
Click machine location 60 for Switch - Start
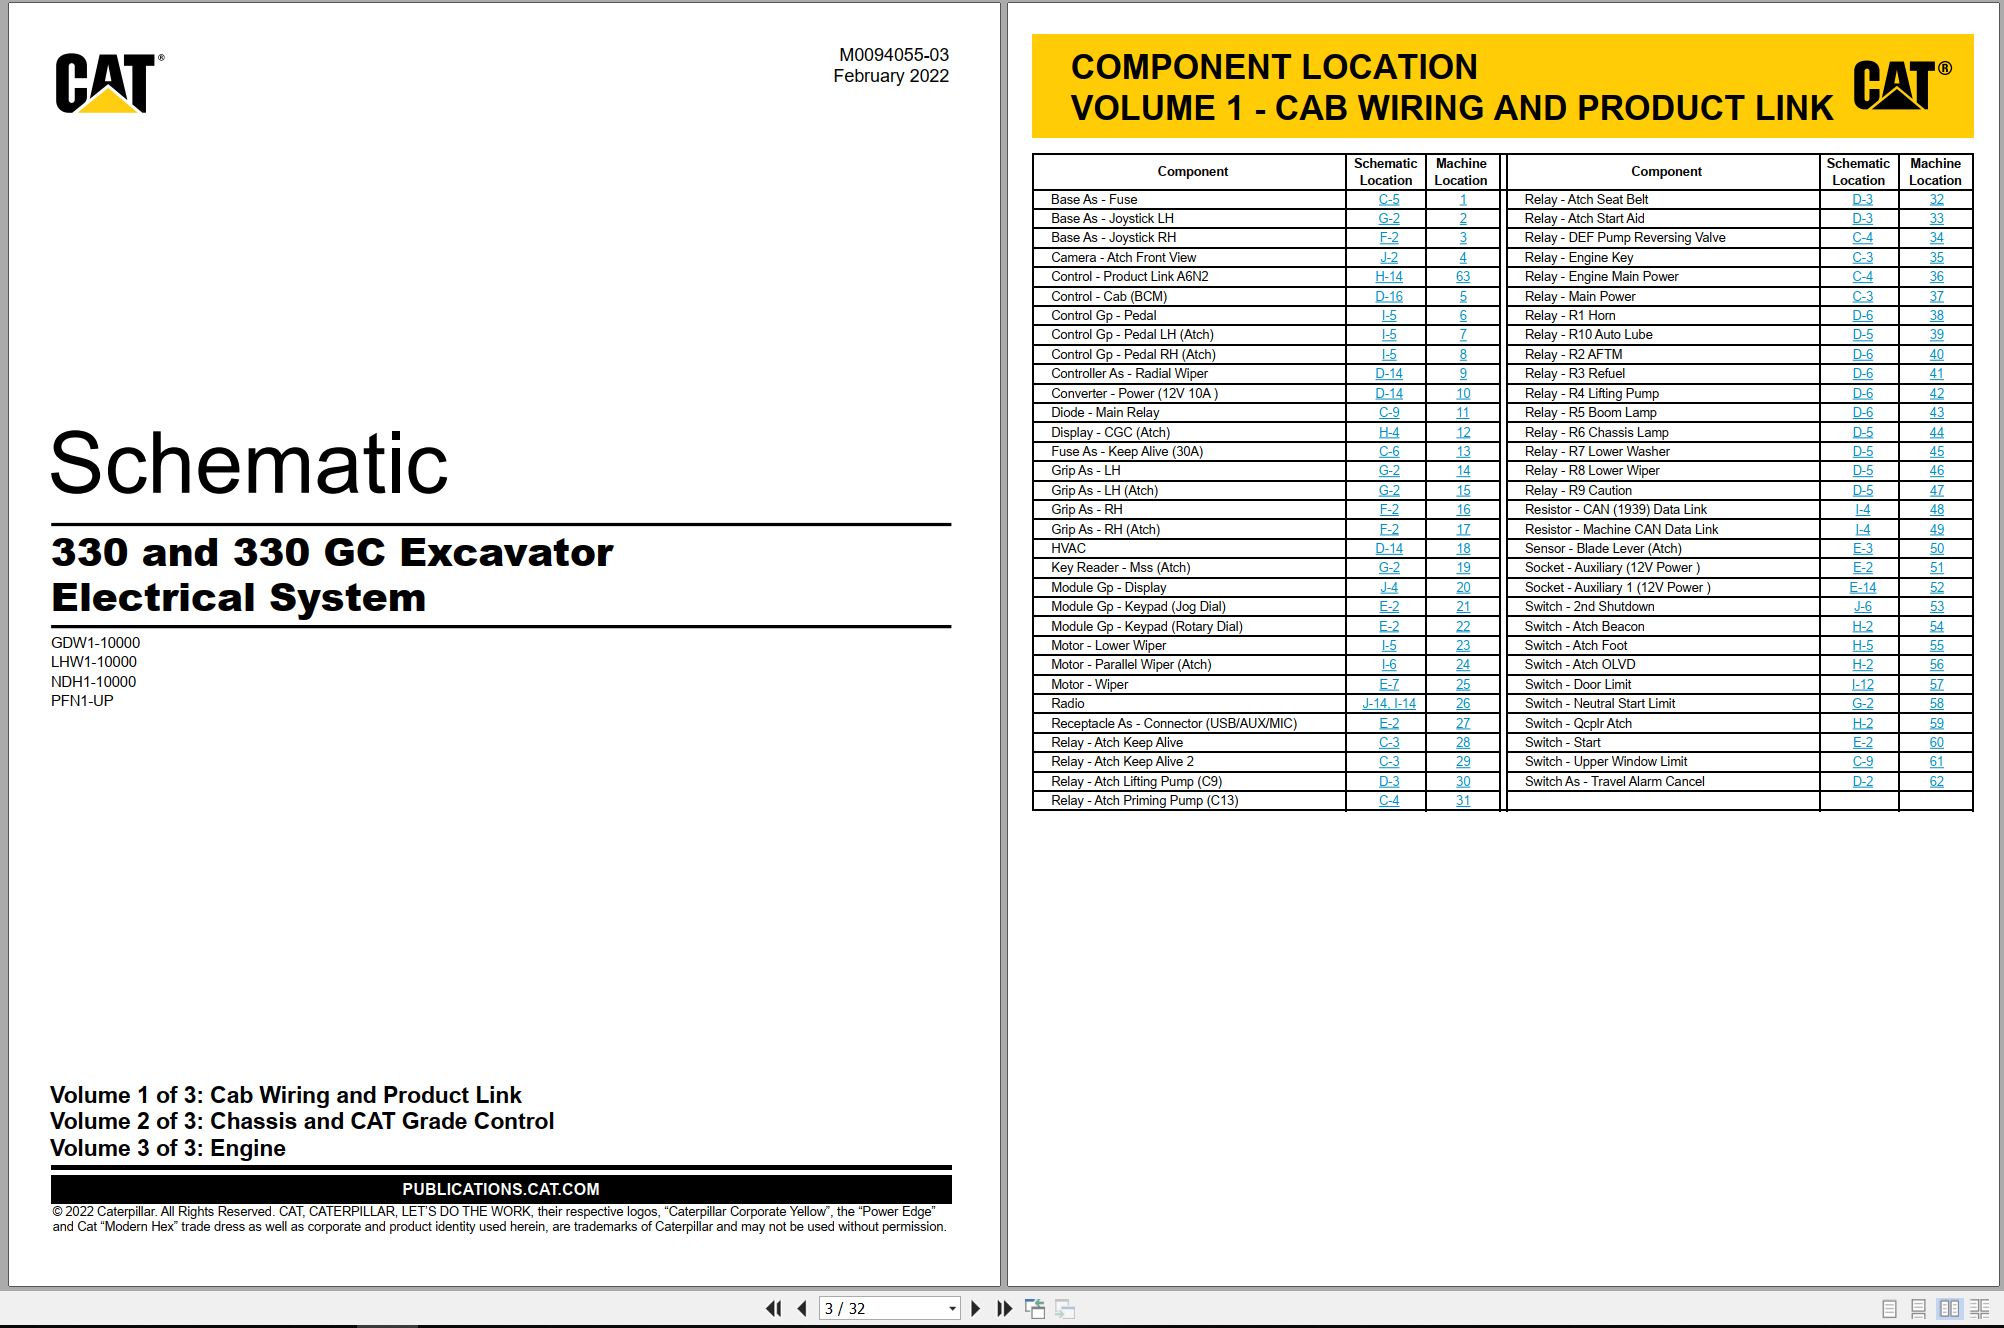pyautogui.click(x=1936, y=743)
